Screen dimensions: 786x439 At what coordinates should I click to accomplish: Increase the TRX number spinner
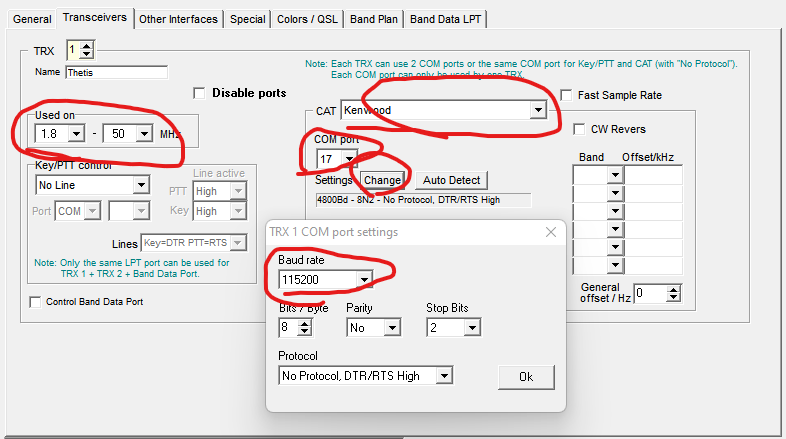point(87,45)
